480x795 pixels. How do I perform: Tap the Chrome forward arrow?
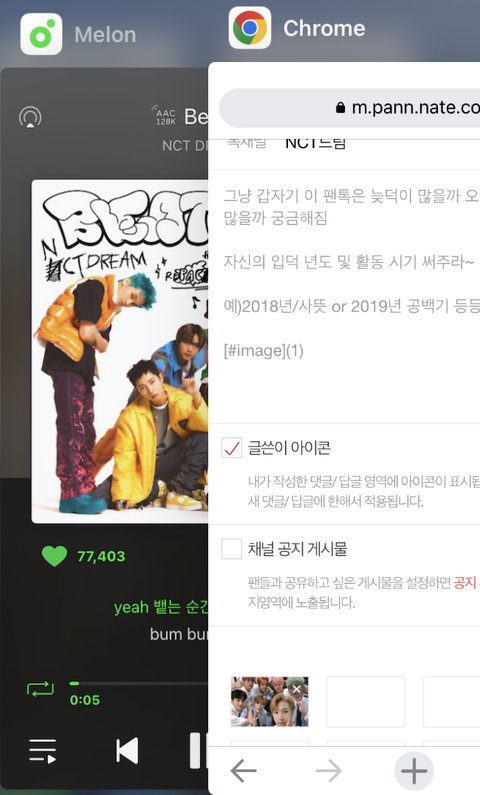328,771
